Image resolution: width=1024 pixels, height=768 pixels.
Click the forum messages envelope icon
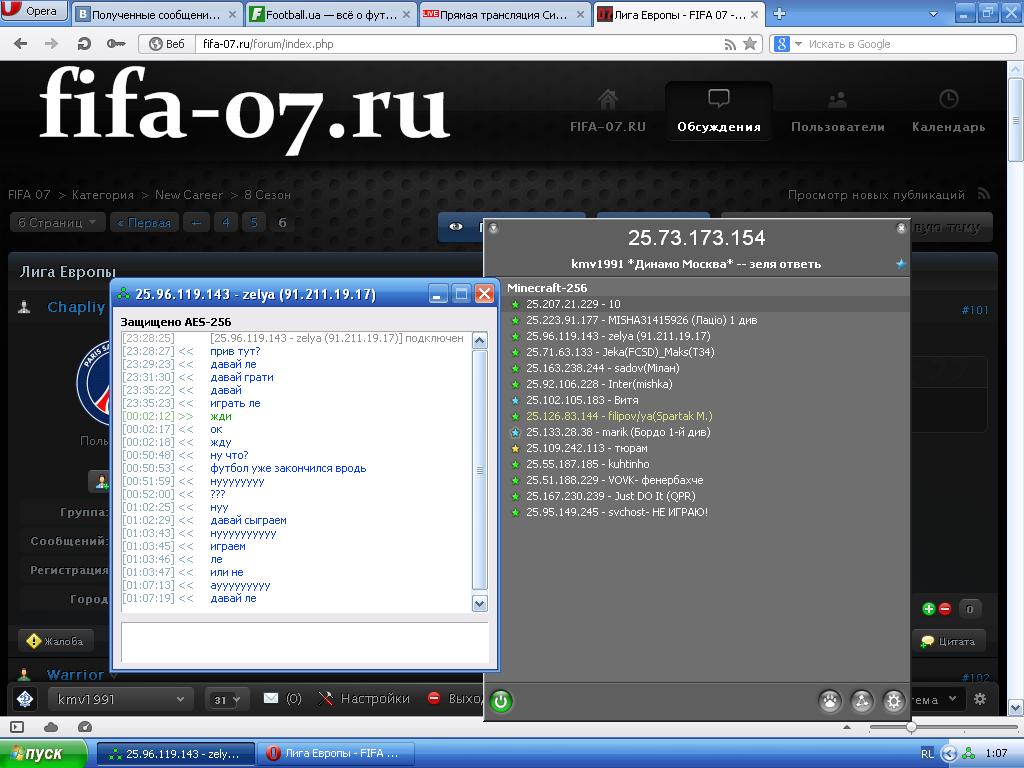(270, 699)
